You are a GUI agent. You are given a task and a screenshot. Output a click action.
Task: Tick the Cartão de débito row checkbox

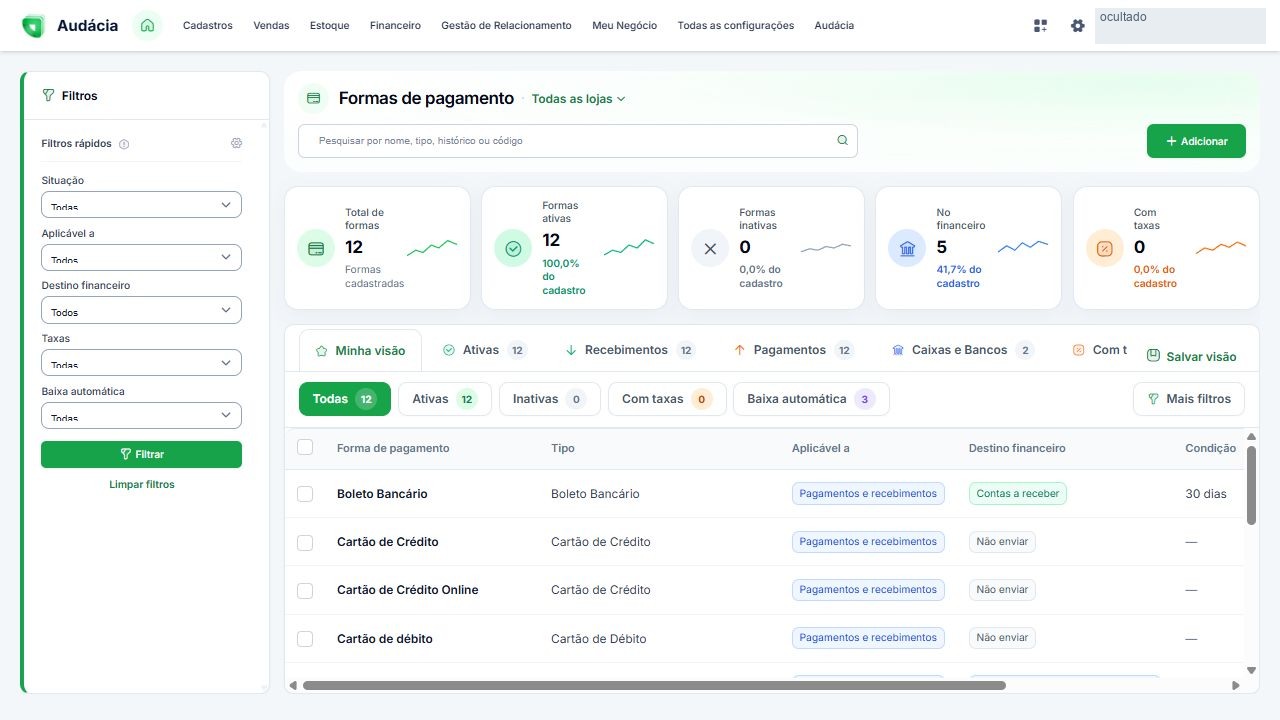305,639
